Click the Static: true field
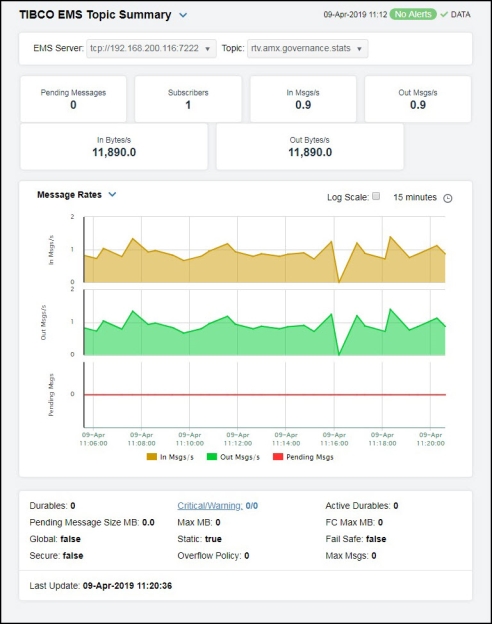This screenshot has height=624, width=492. pos(199,539)
